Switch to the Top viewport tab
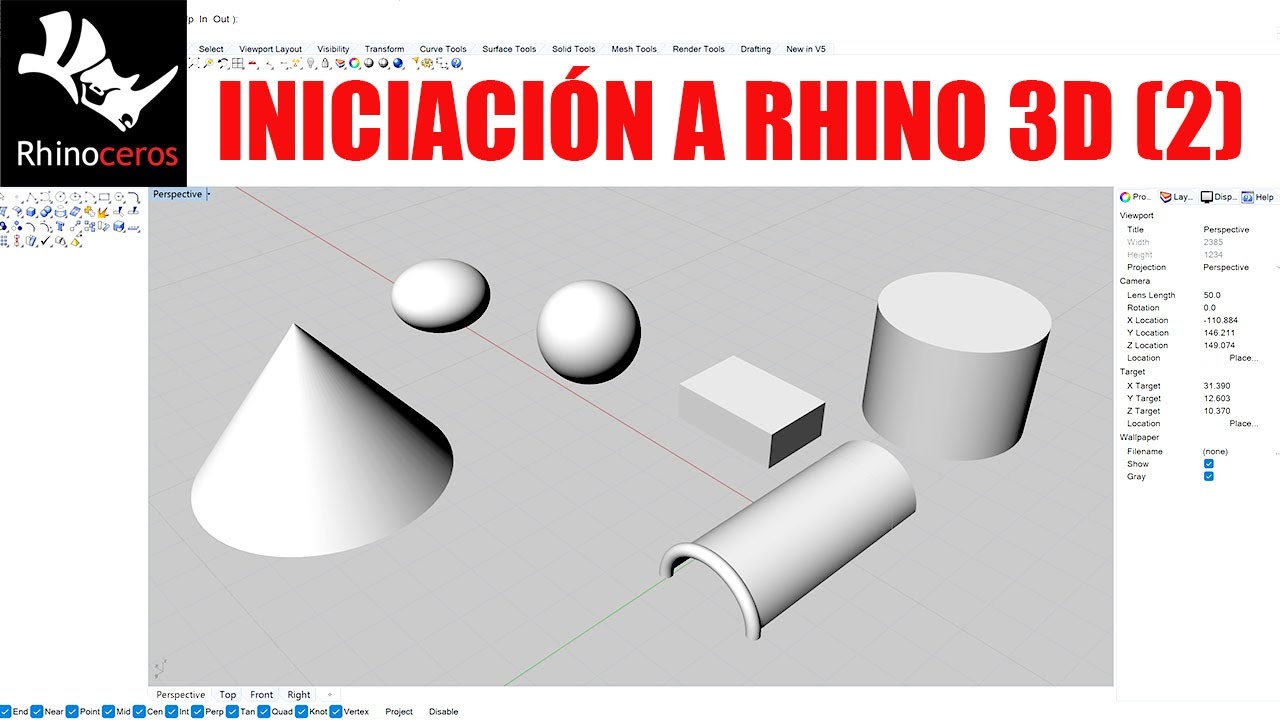Image resolution: width=1280 pixels, height=720 pixels. pyautogui.click(x=228, y=695)
